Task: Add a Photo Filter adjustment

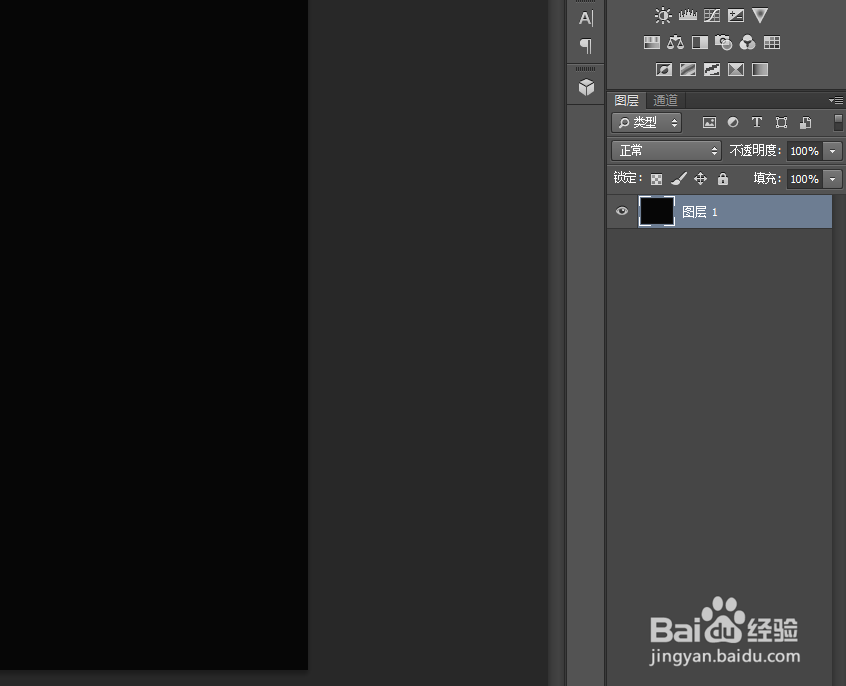Action: (724, 42)
